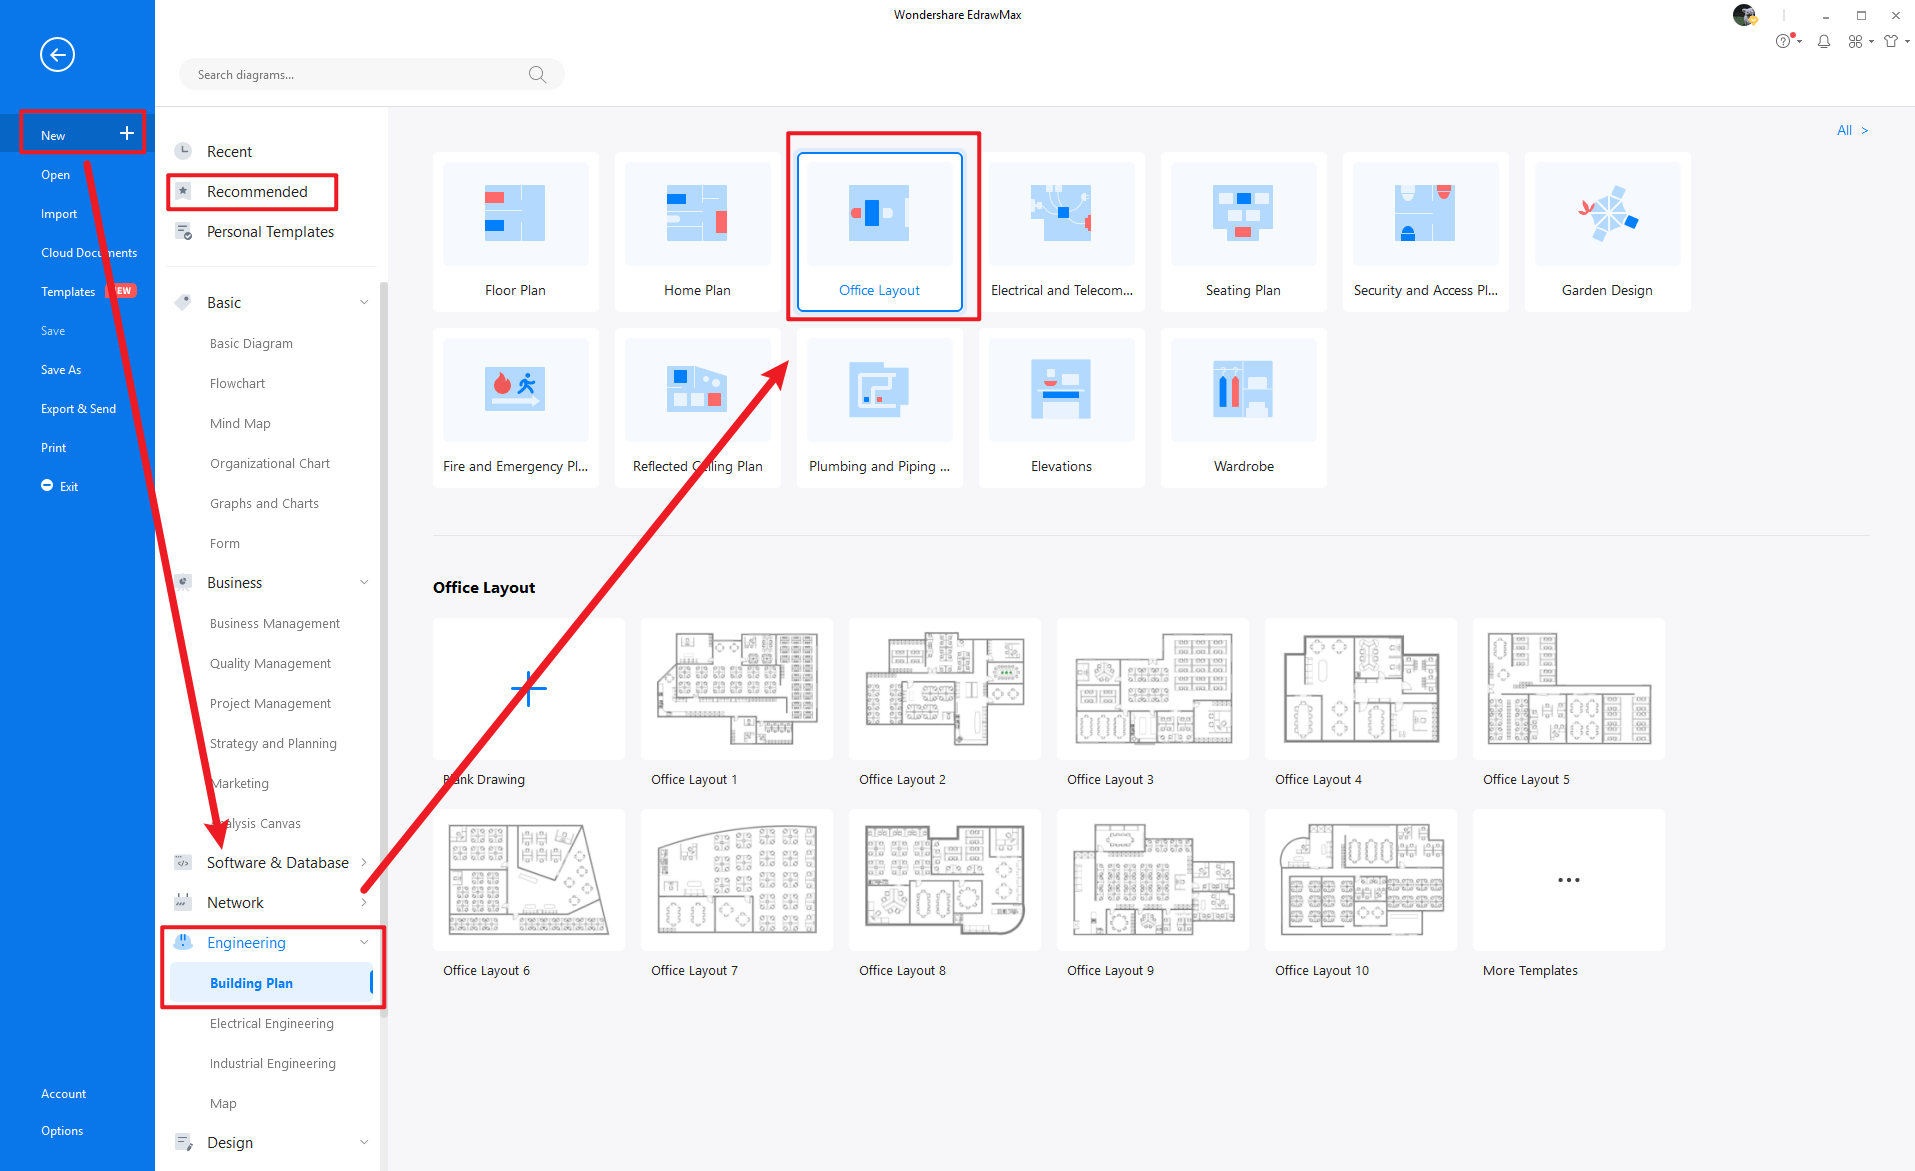1915x1171 pixels.
Task: Collapse the Basic category chevron
Action: click(x=364, y=303)
